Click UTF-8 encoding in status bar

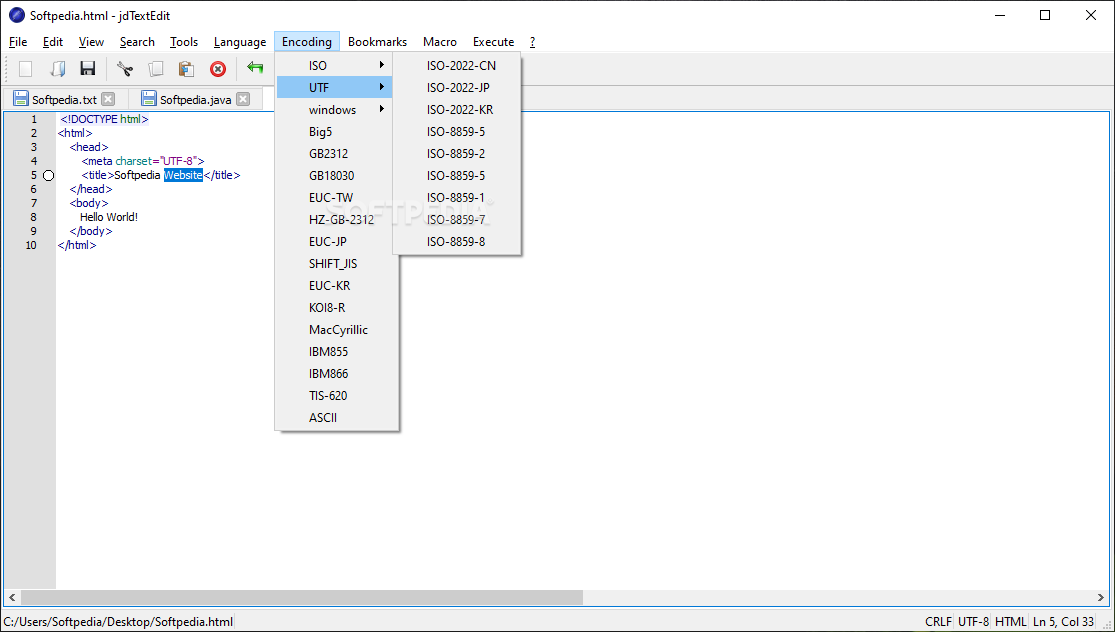973,621
